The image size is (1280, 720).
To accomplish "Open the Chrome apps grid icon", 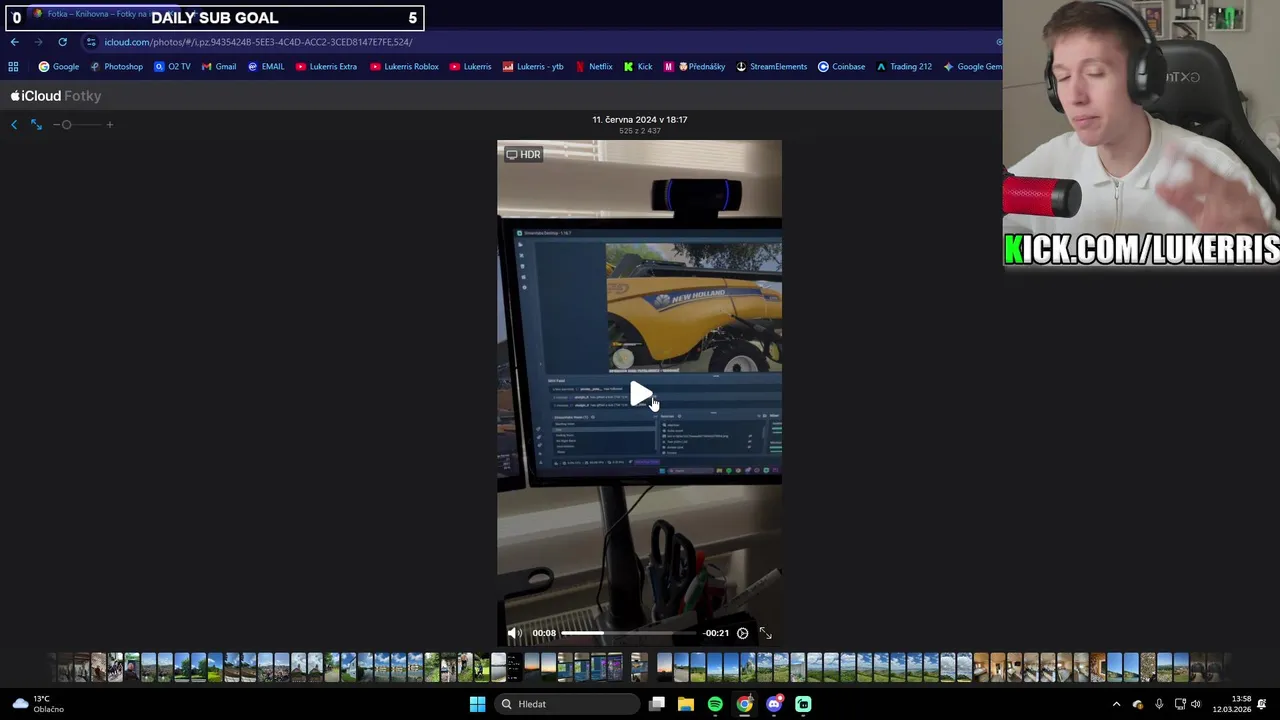I will coord(13,67).
